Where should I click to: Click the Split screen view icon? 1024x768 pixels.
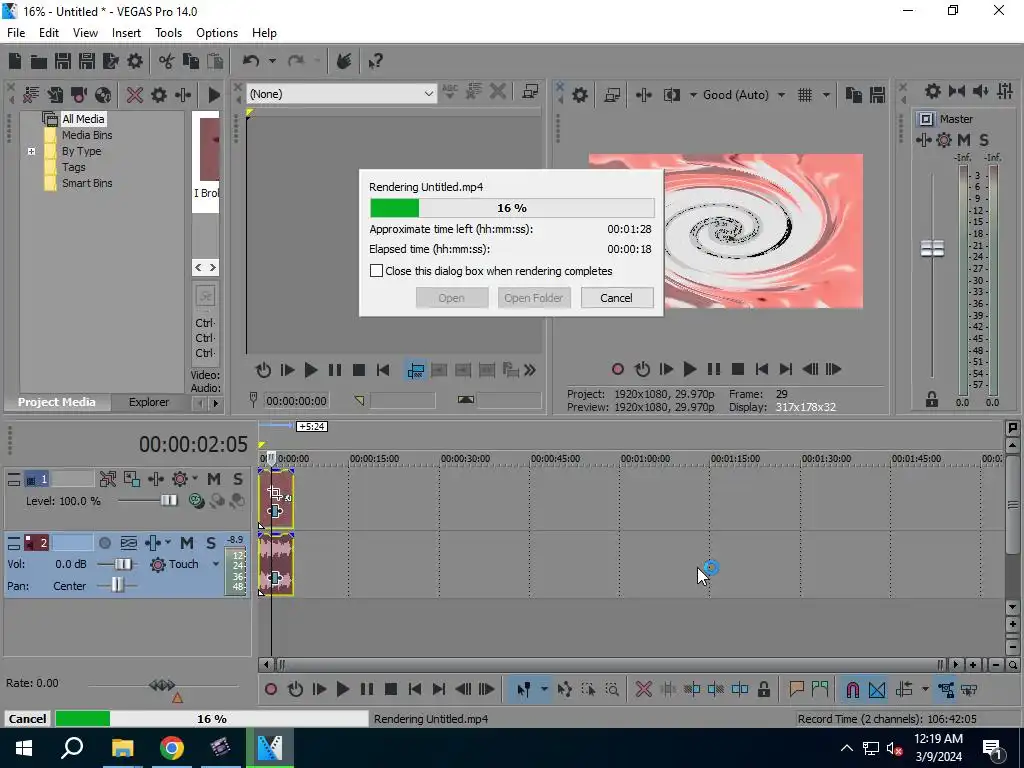(672, 95)
